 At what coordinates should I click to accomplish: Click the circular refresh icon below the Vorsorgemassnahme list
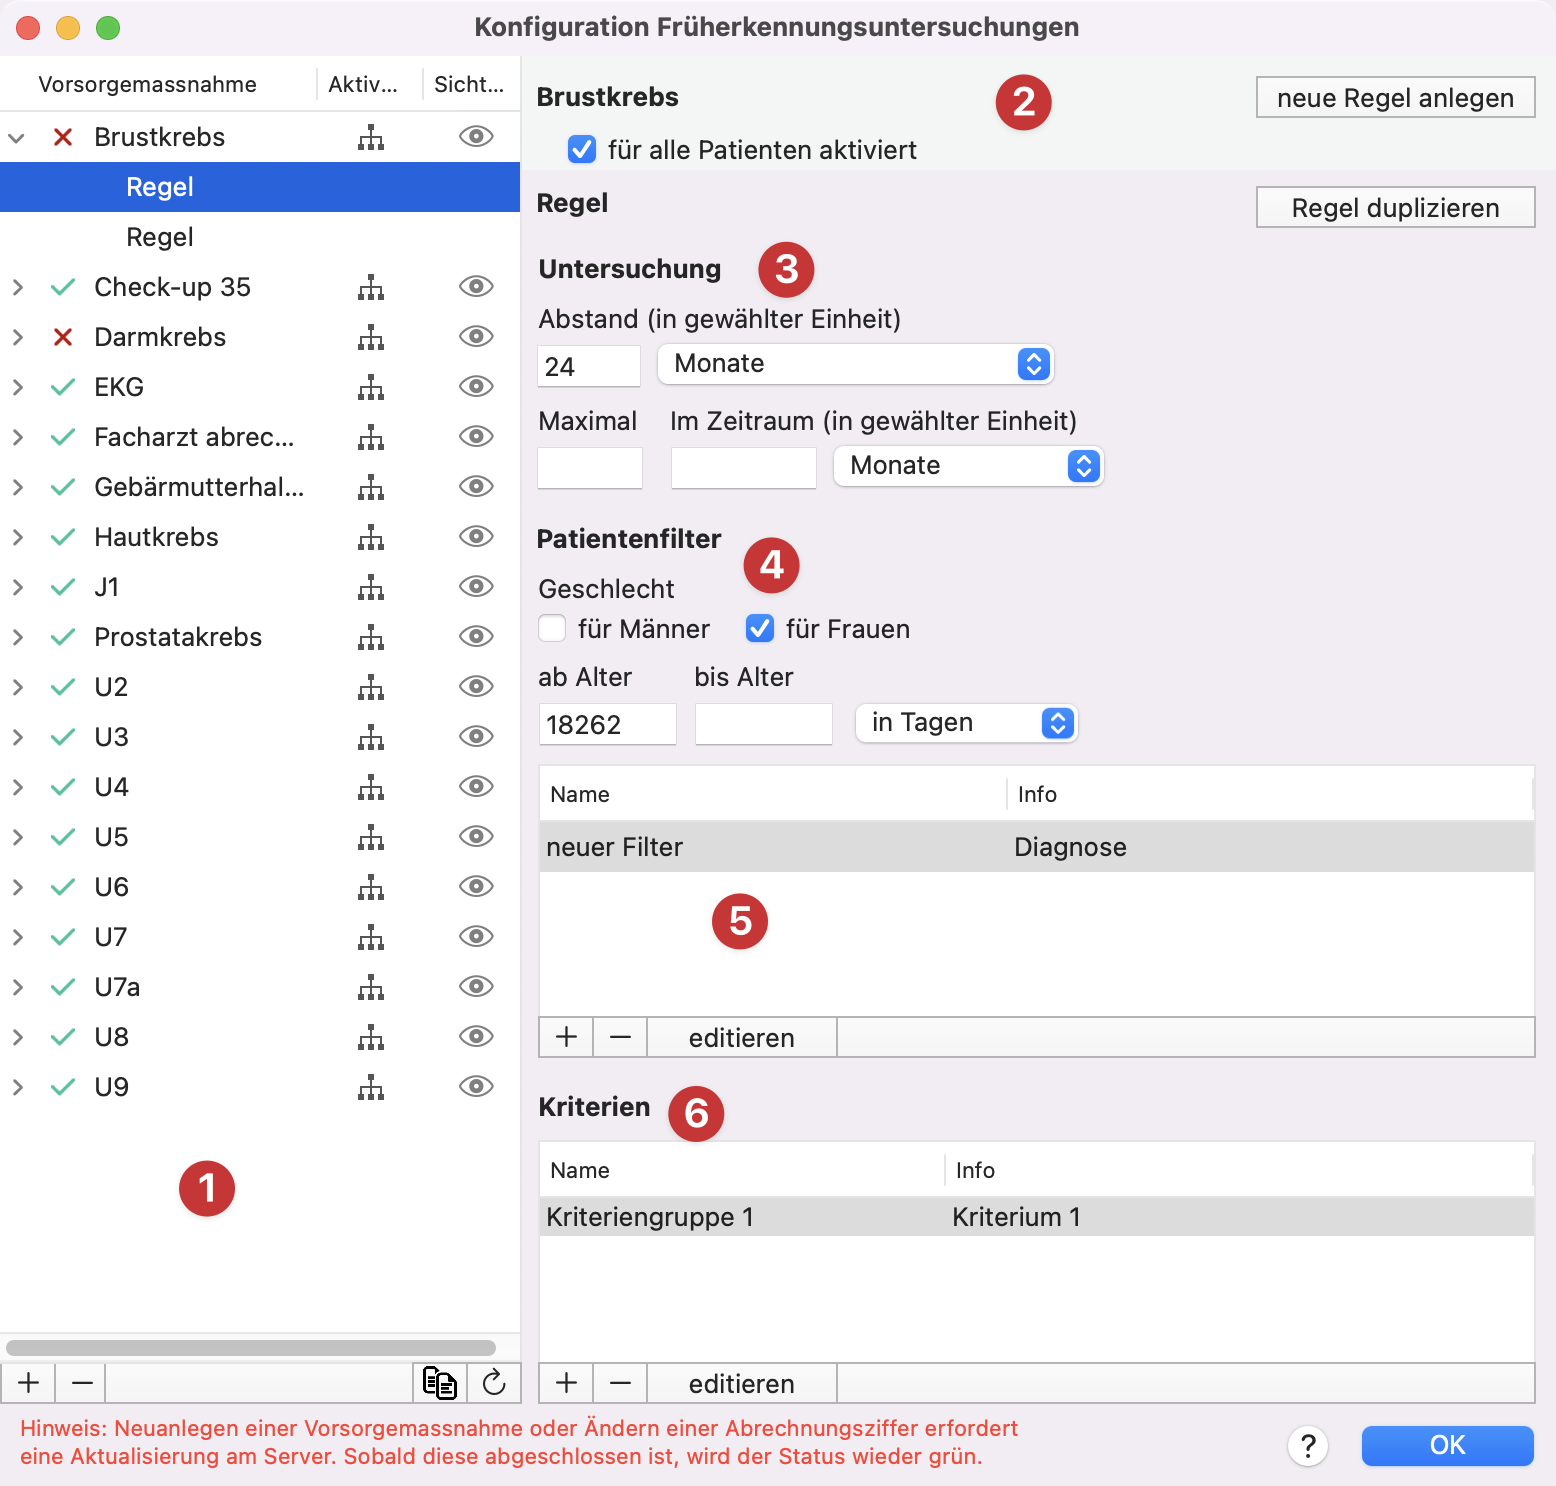coord(494,1383)
